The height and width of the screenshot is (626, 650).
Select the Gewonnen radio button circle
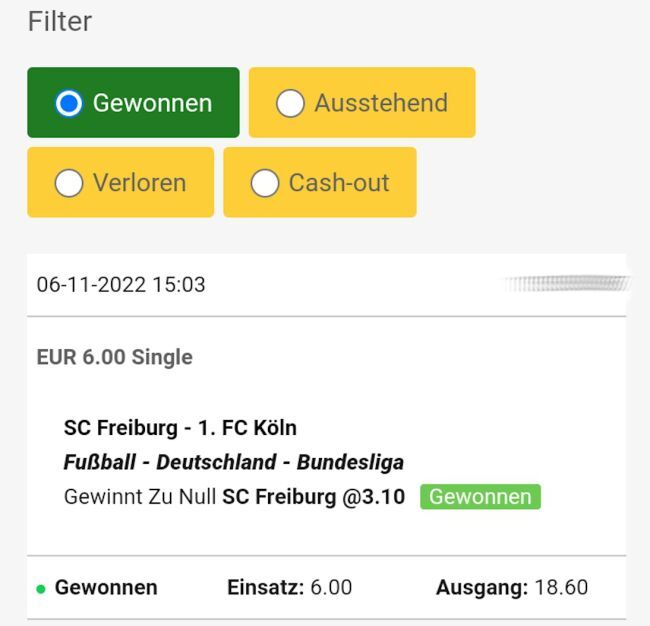point(68,103)
